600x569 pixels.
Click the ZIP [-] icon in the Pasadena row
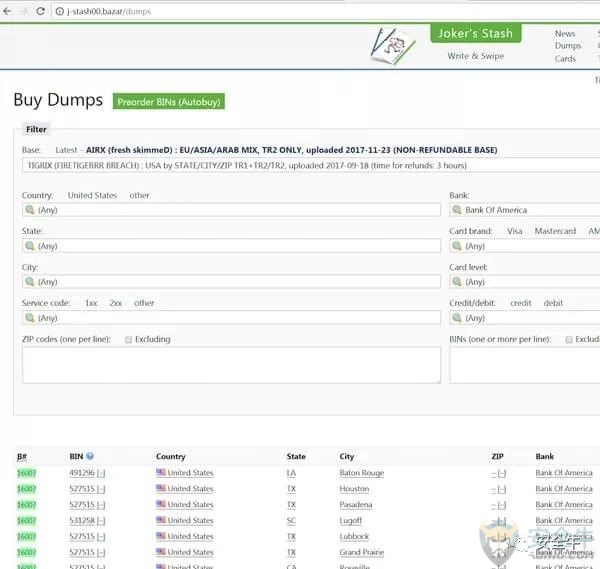click(502, 505)
